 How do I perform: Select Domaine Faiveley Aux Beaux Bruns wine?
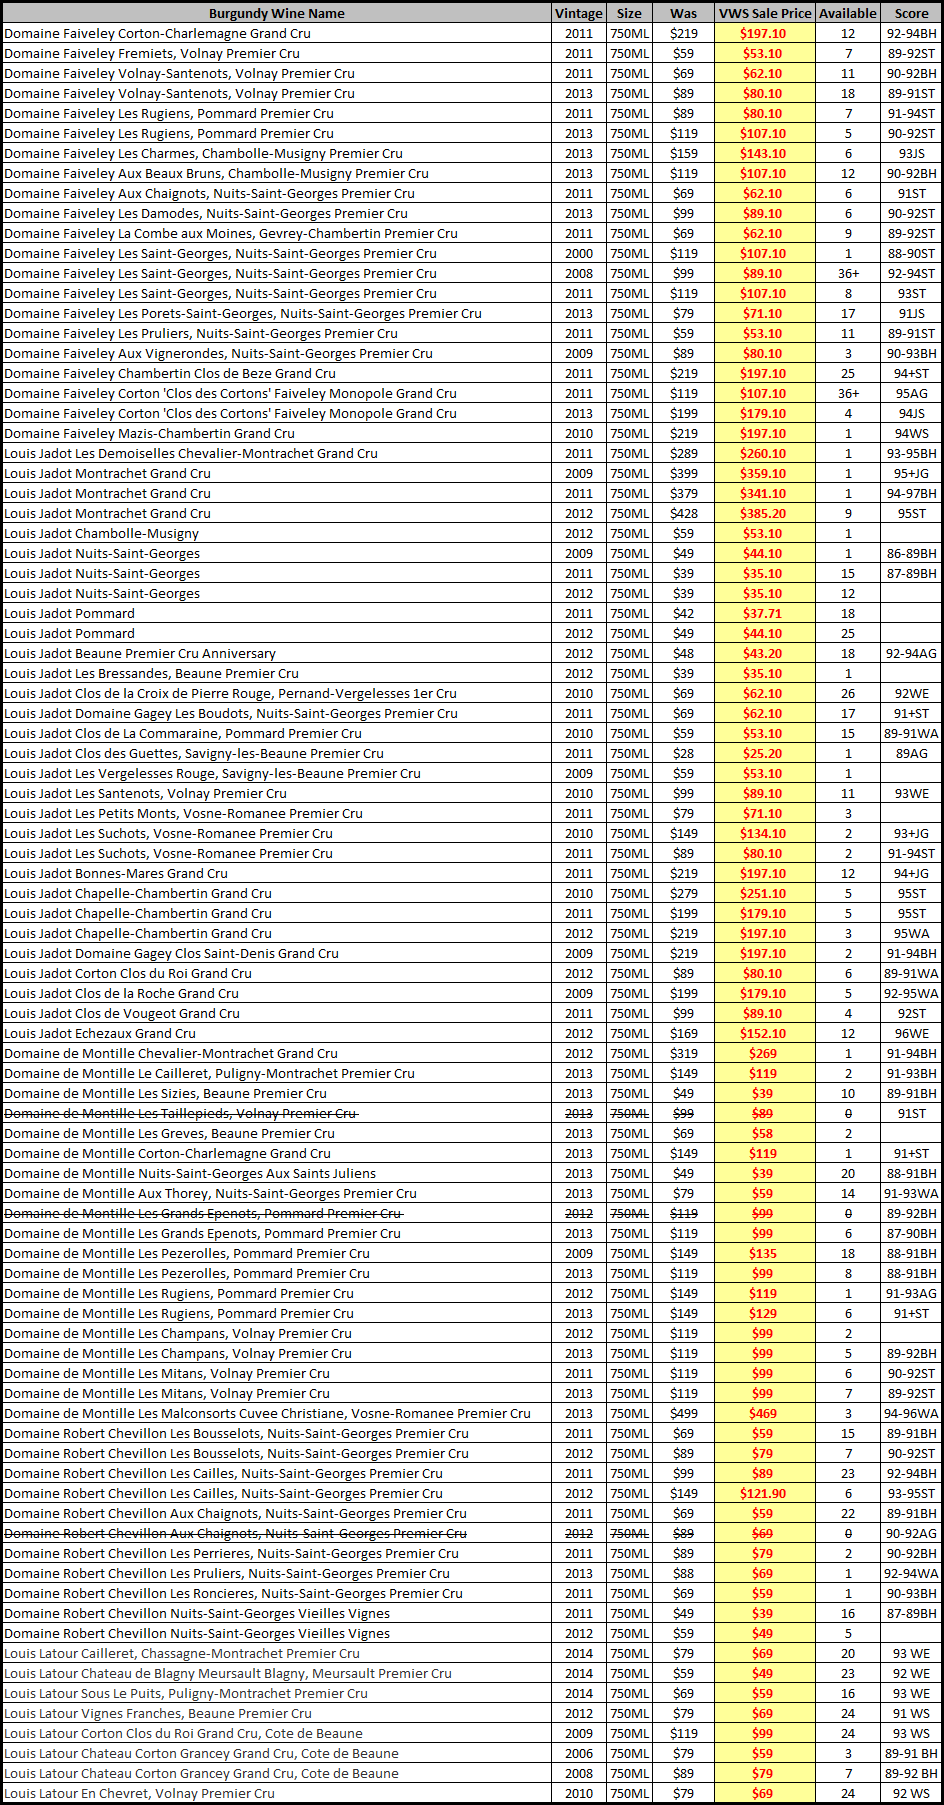coord(216,174)
